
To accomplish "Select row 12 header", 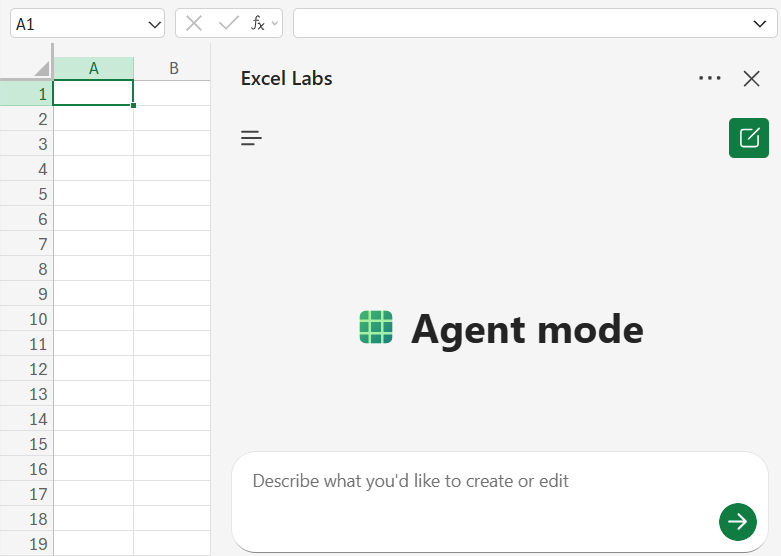I will pos(26,368).
